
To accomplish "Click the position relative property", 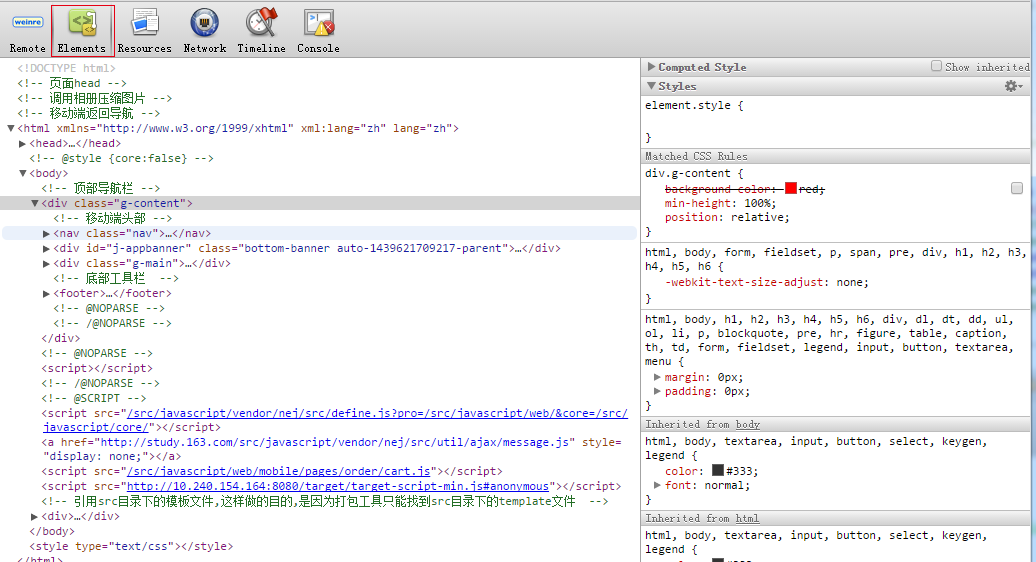I will point(727,217).
